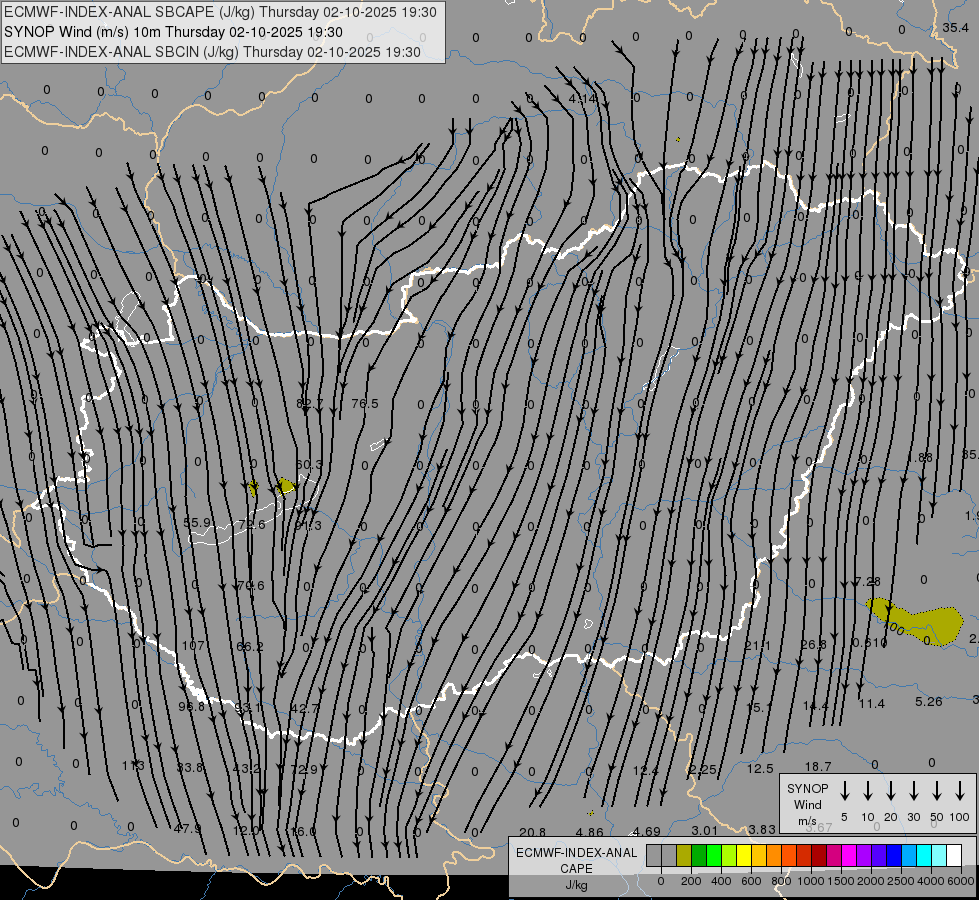Pick the pure yellow CAPE swatch below 600
This screenshot has height=900, width=979.
[x=744, y=856]
